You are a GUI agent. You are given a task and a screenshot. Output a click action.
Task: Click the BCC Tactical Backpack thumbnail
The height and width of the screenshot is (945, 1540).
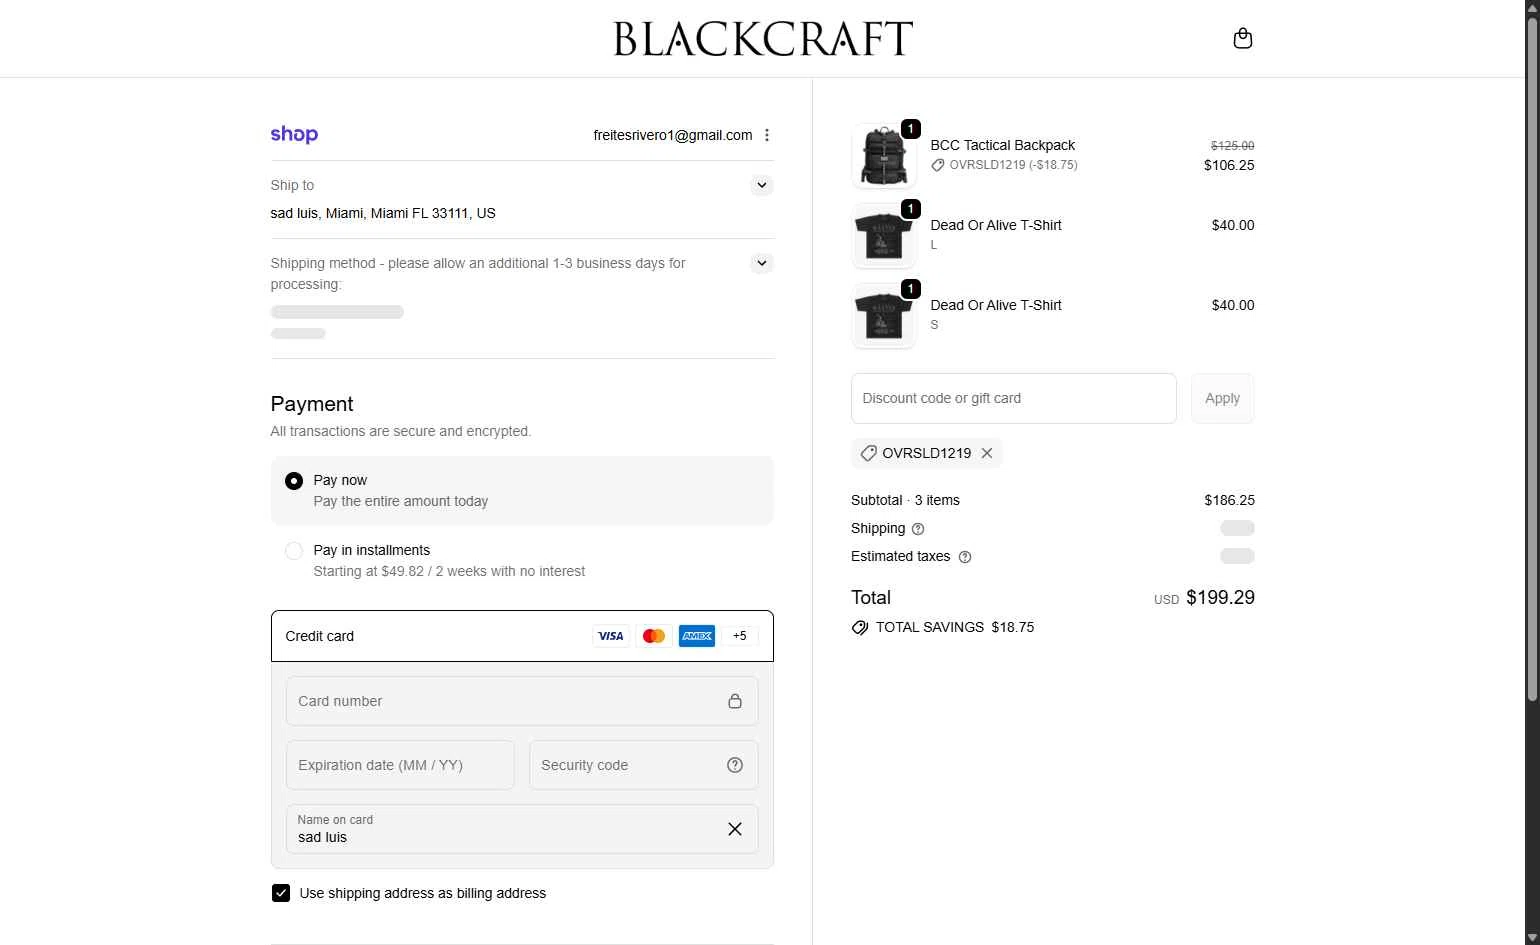point(884,156)
